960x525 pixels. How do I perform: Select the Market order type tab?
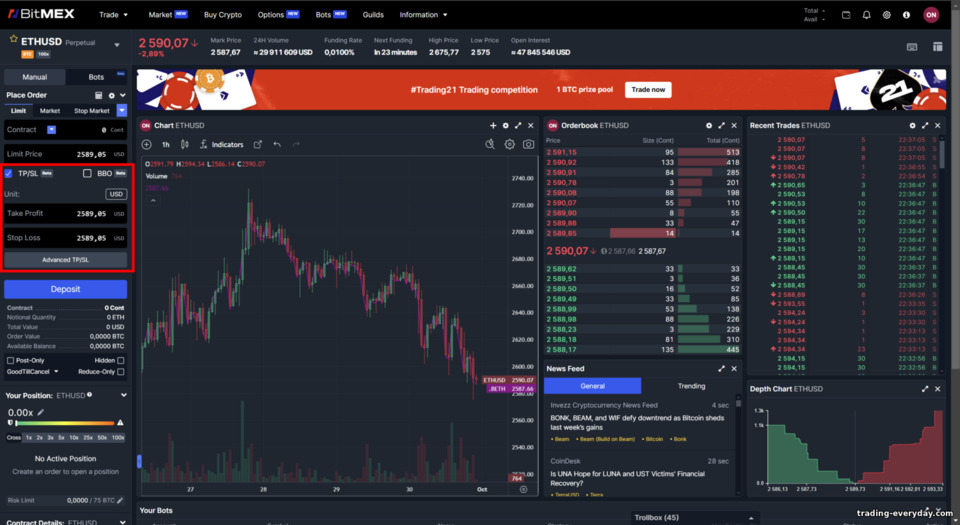coord(50,111)
